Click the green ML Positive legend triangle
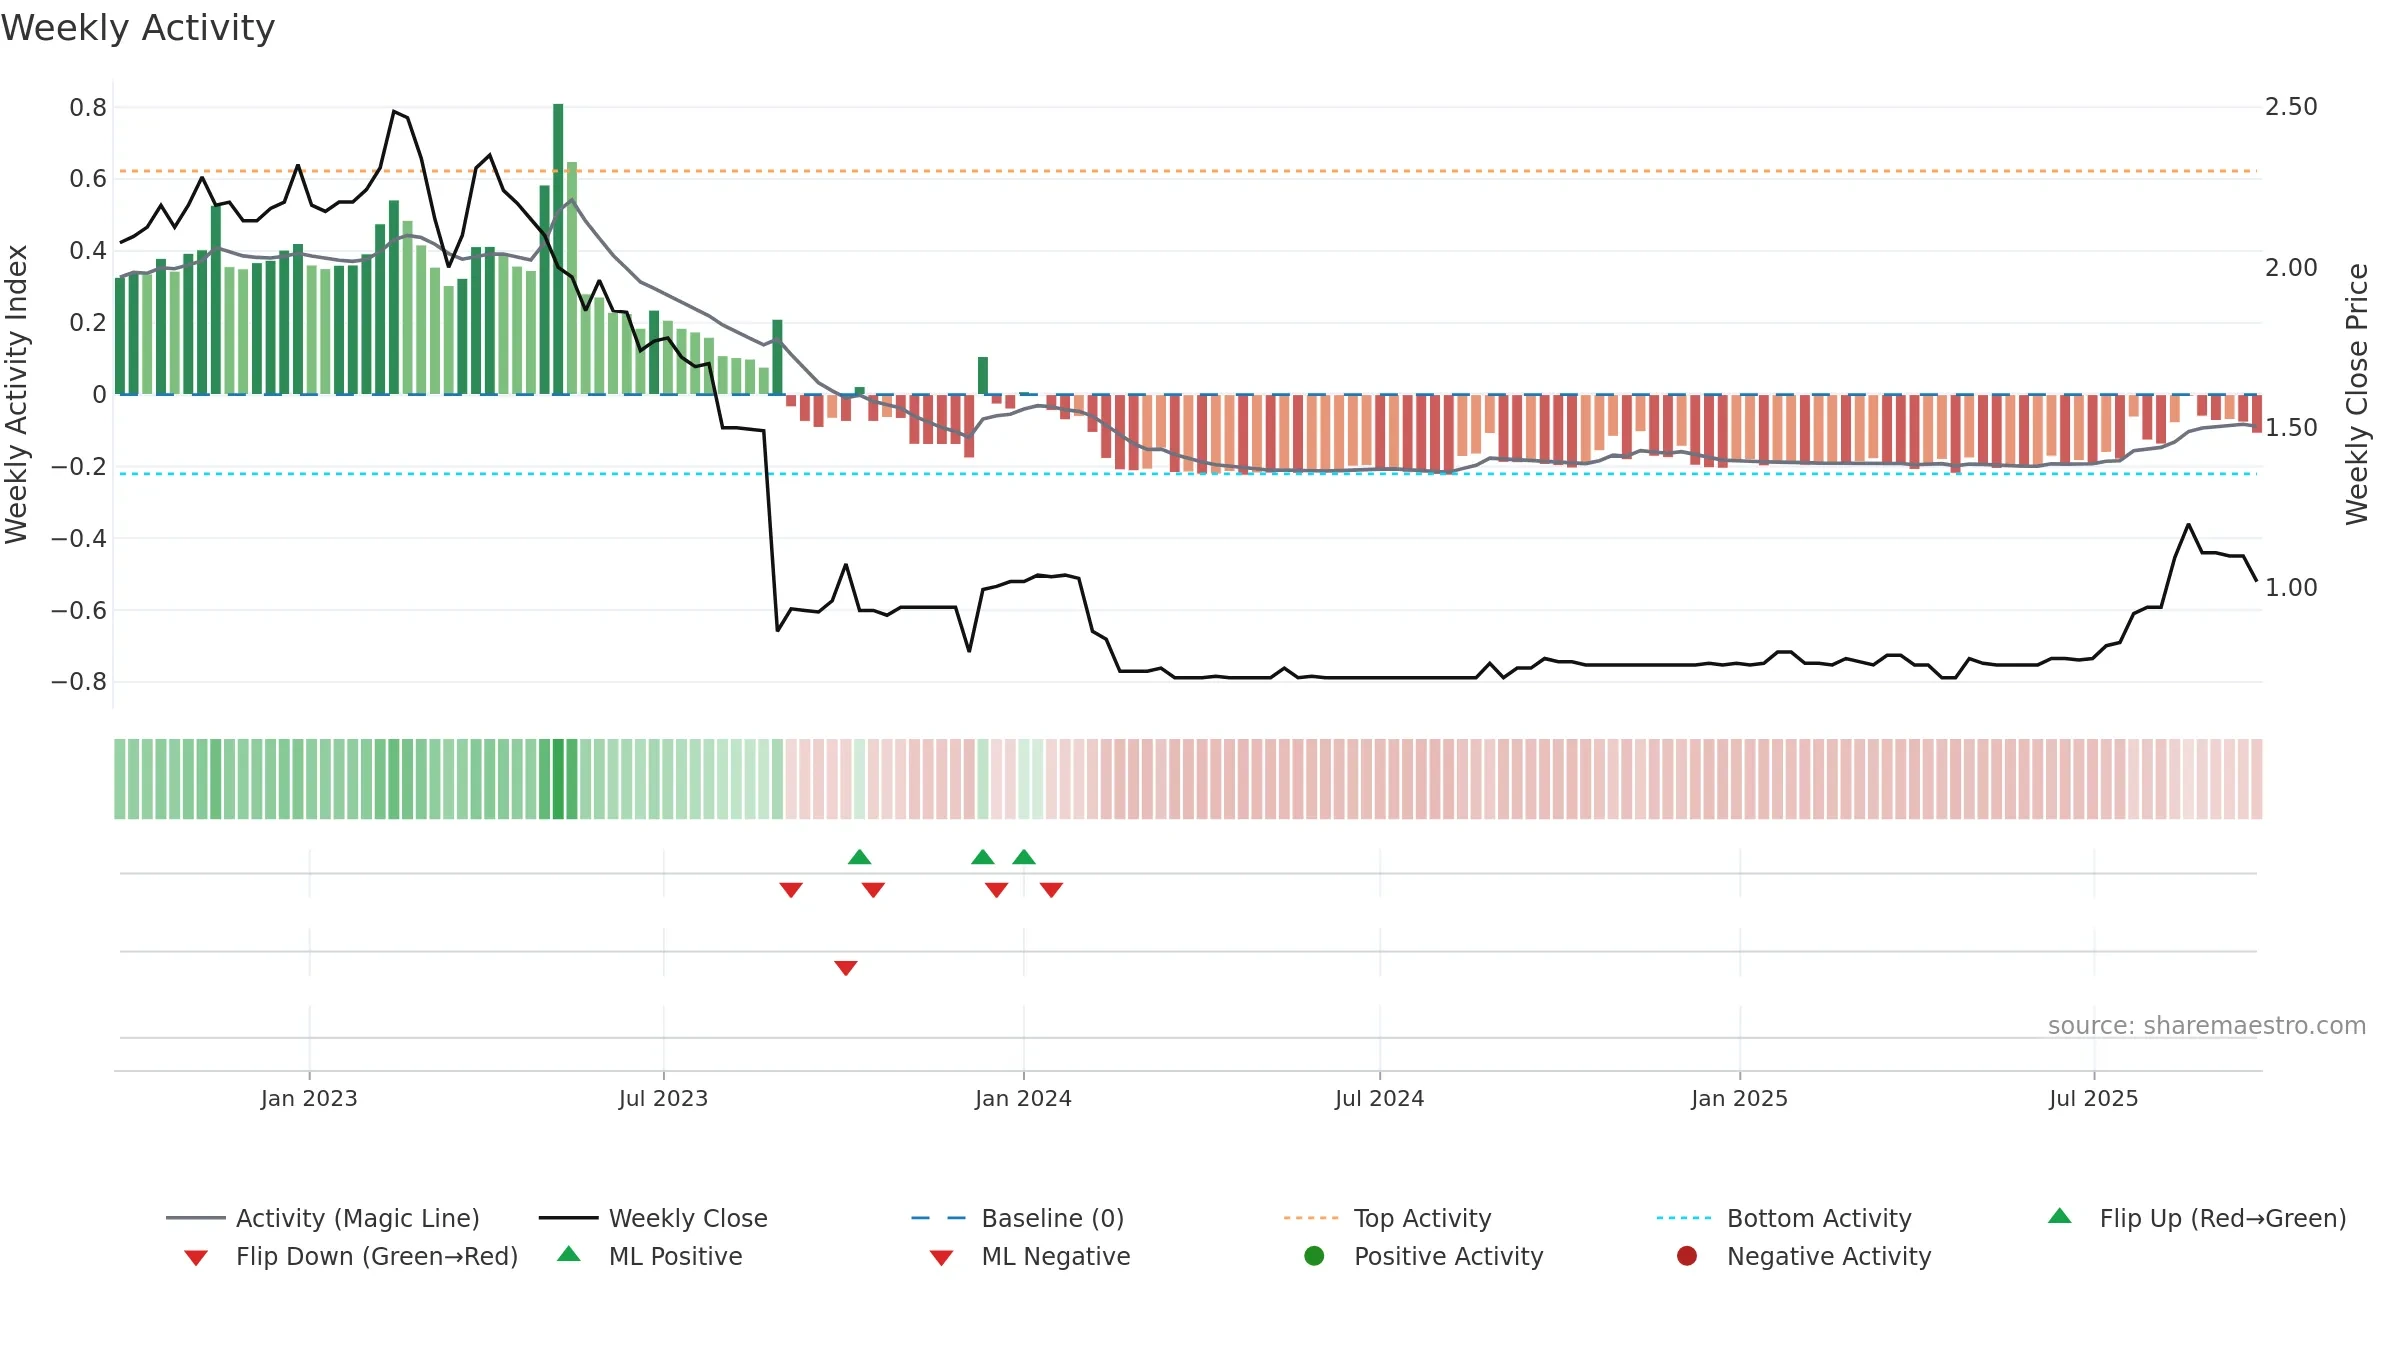 coord(569,1254)
